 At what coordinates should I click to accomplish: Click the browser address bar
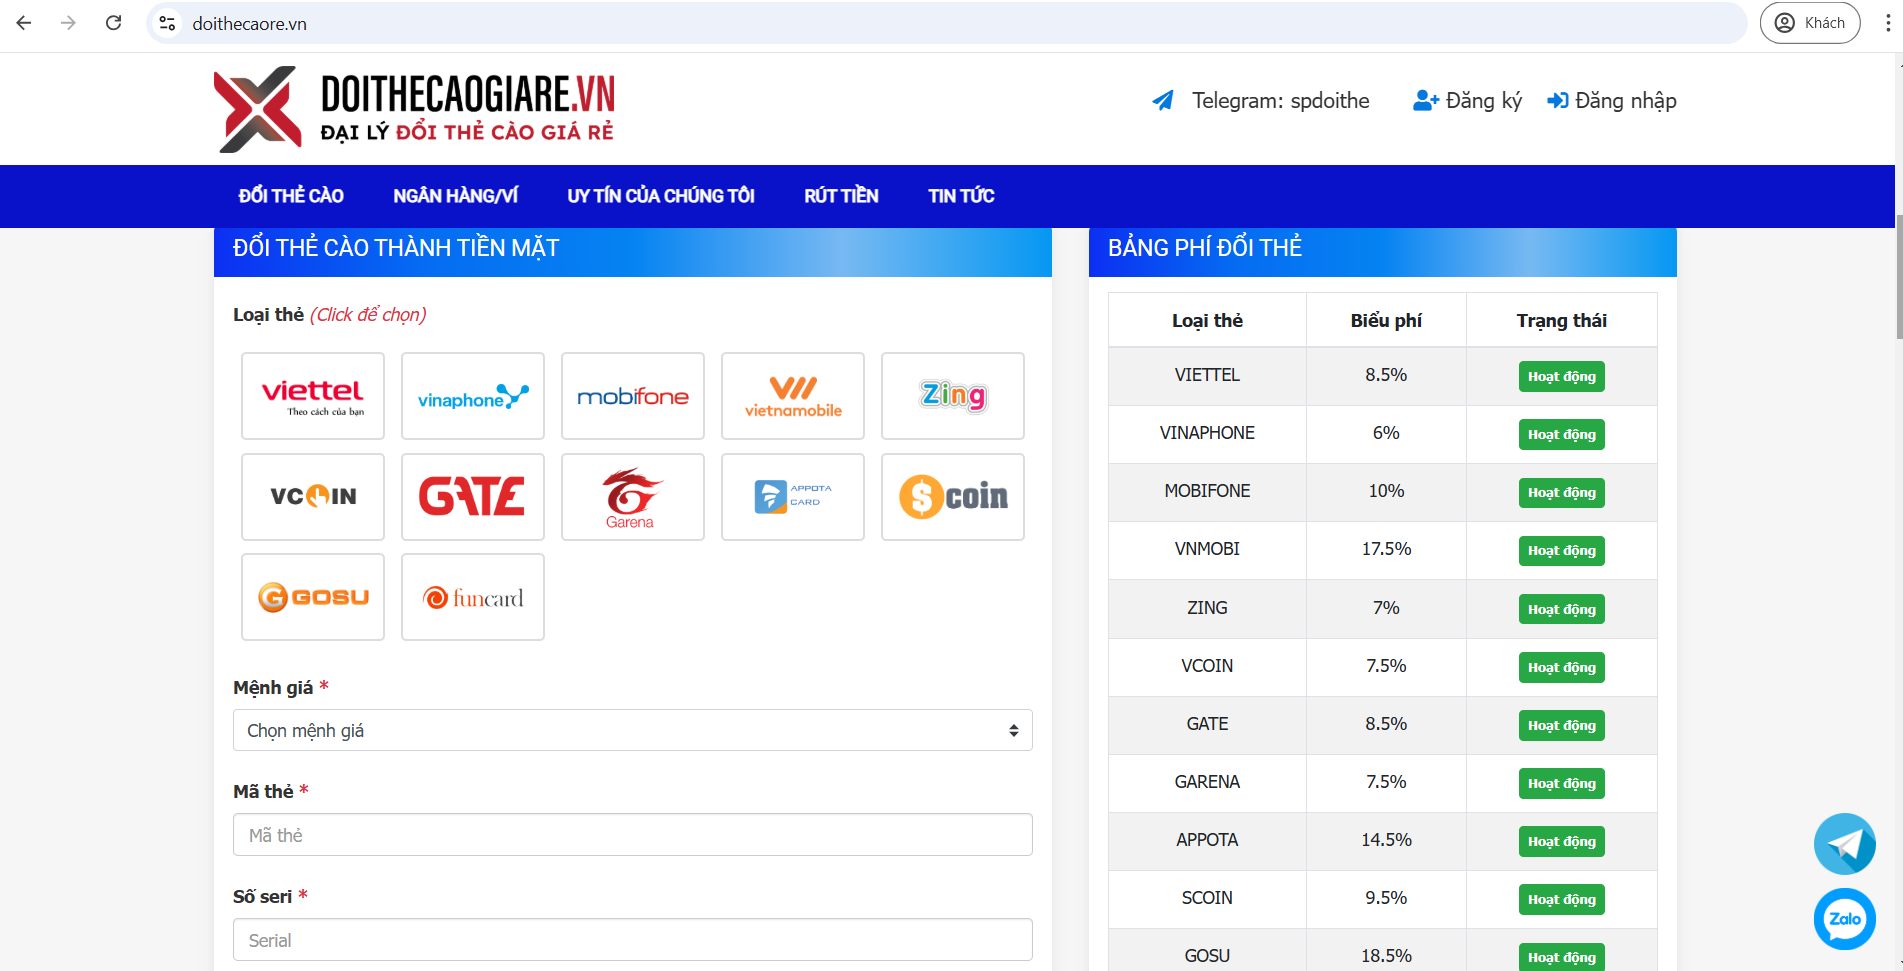945,23
